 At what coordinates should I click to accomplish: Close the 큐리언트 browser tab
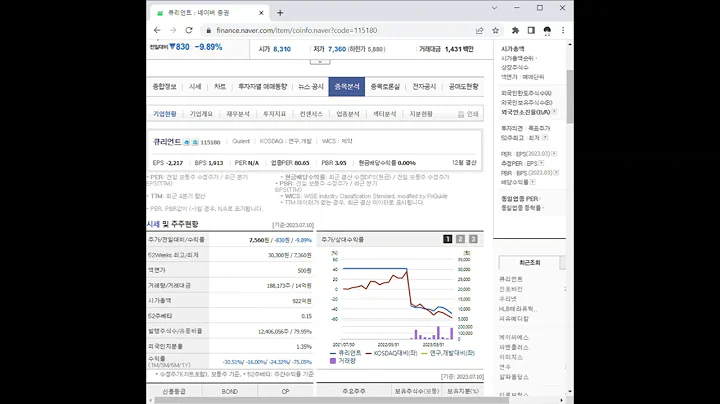point(261,13)
